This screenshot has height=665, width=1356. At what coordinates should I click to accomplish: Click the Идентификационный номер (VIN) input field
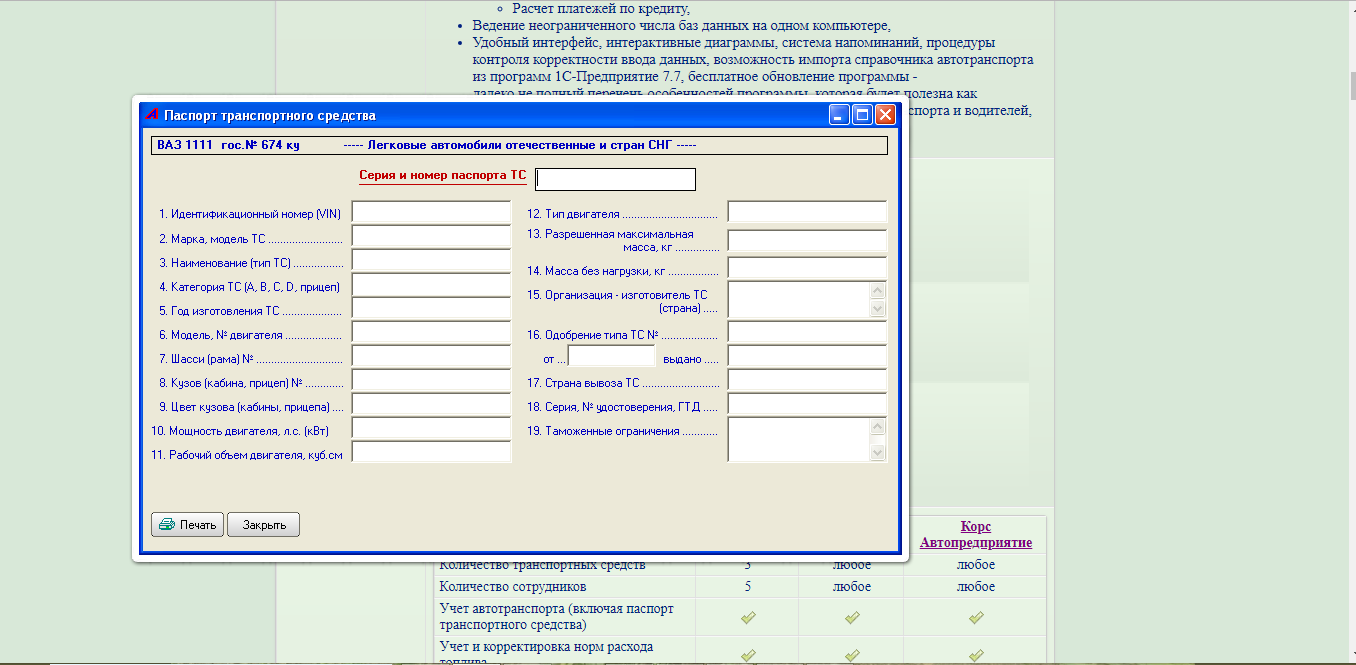(x=430, y=211)
